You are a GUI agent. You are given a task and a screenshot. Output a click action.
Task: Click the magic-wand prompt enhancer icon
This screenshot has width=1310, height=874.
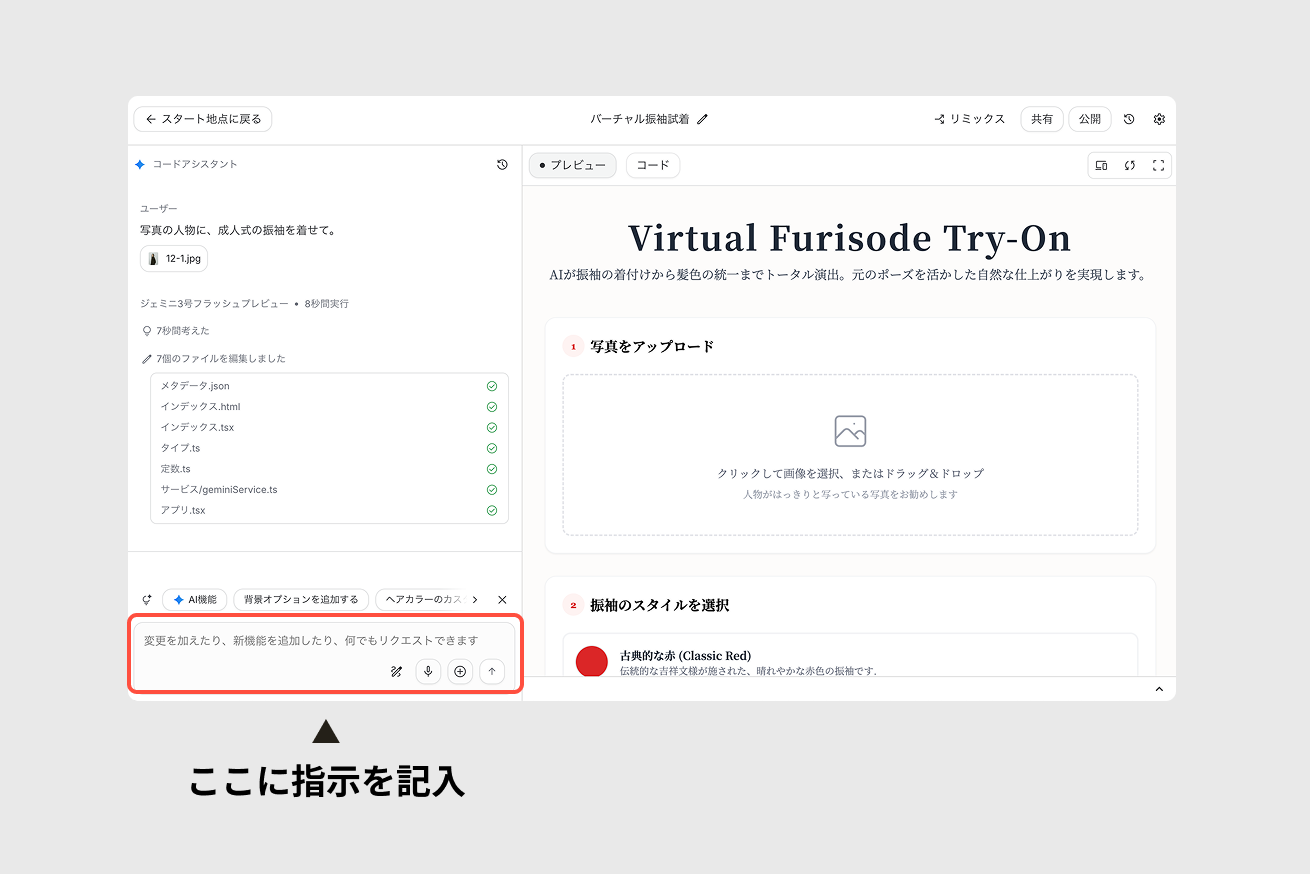(x=396, y=671)
